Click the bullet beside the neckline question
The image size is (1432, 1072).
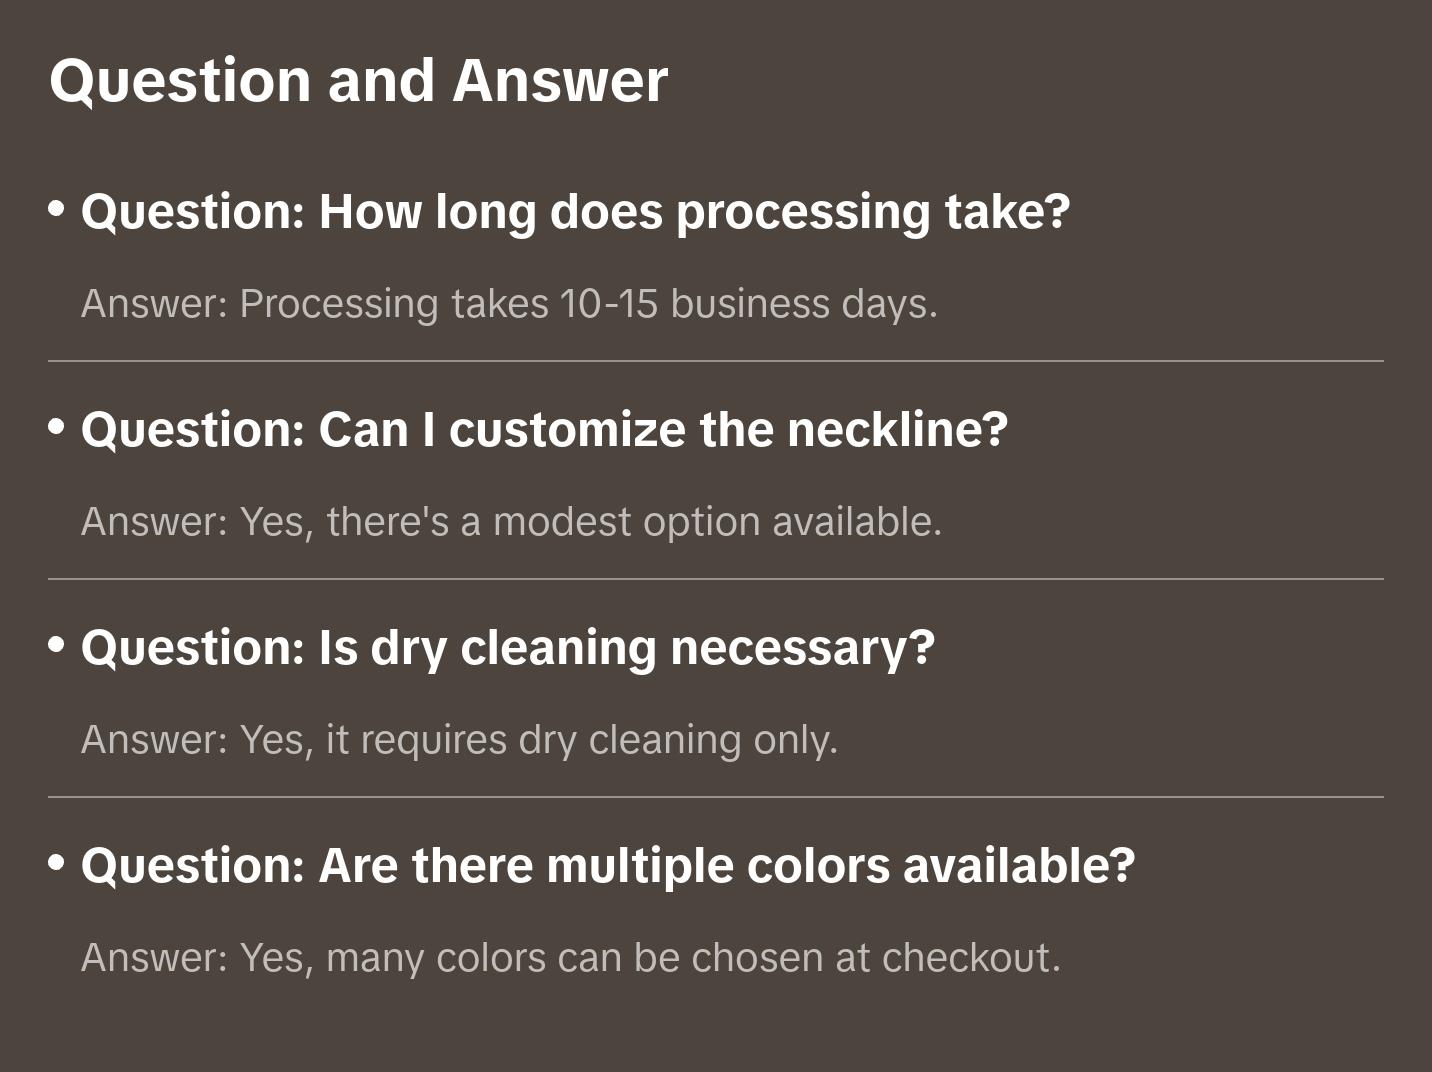57,427
